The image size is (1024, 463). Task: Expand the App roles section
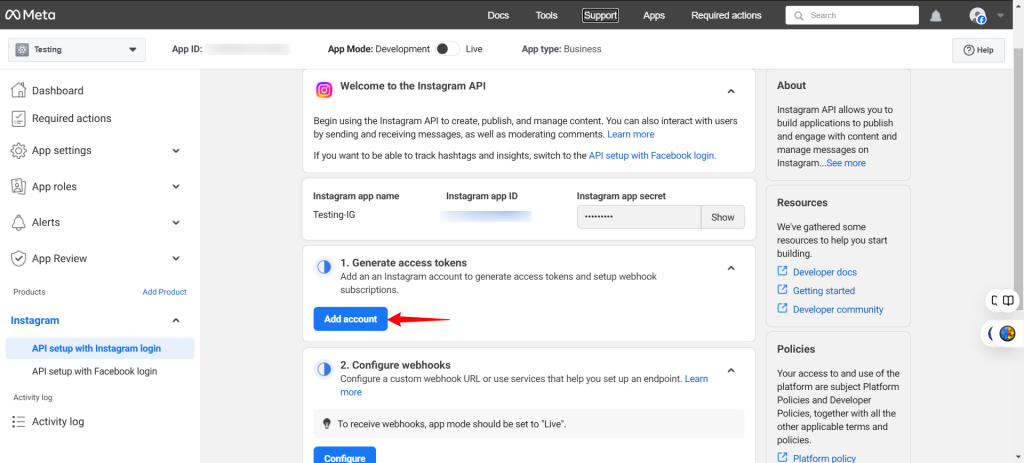pos(176,187)
